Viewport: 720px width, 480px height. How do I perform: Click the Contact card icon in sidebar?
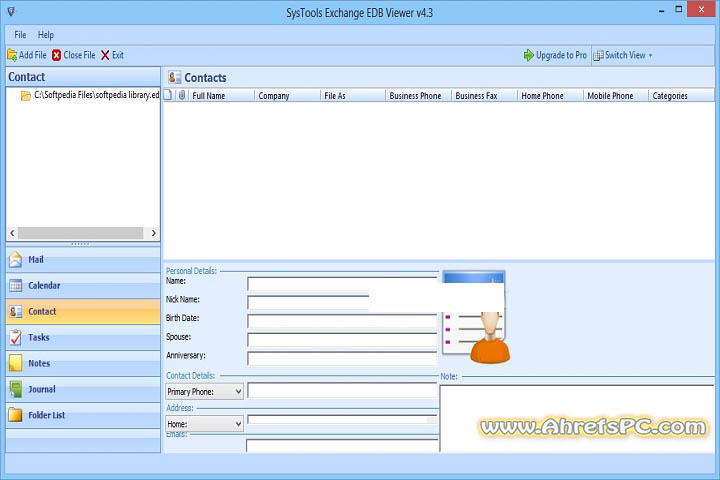[x=15, y=312]
